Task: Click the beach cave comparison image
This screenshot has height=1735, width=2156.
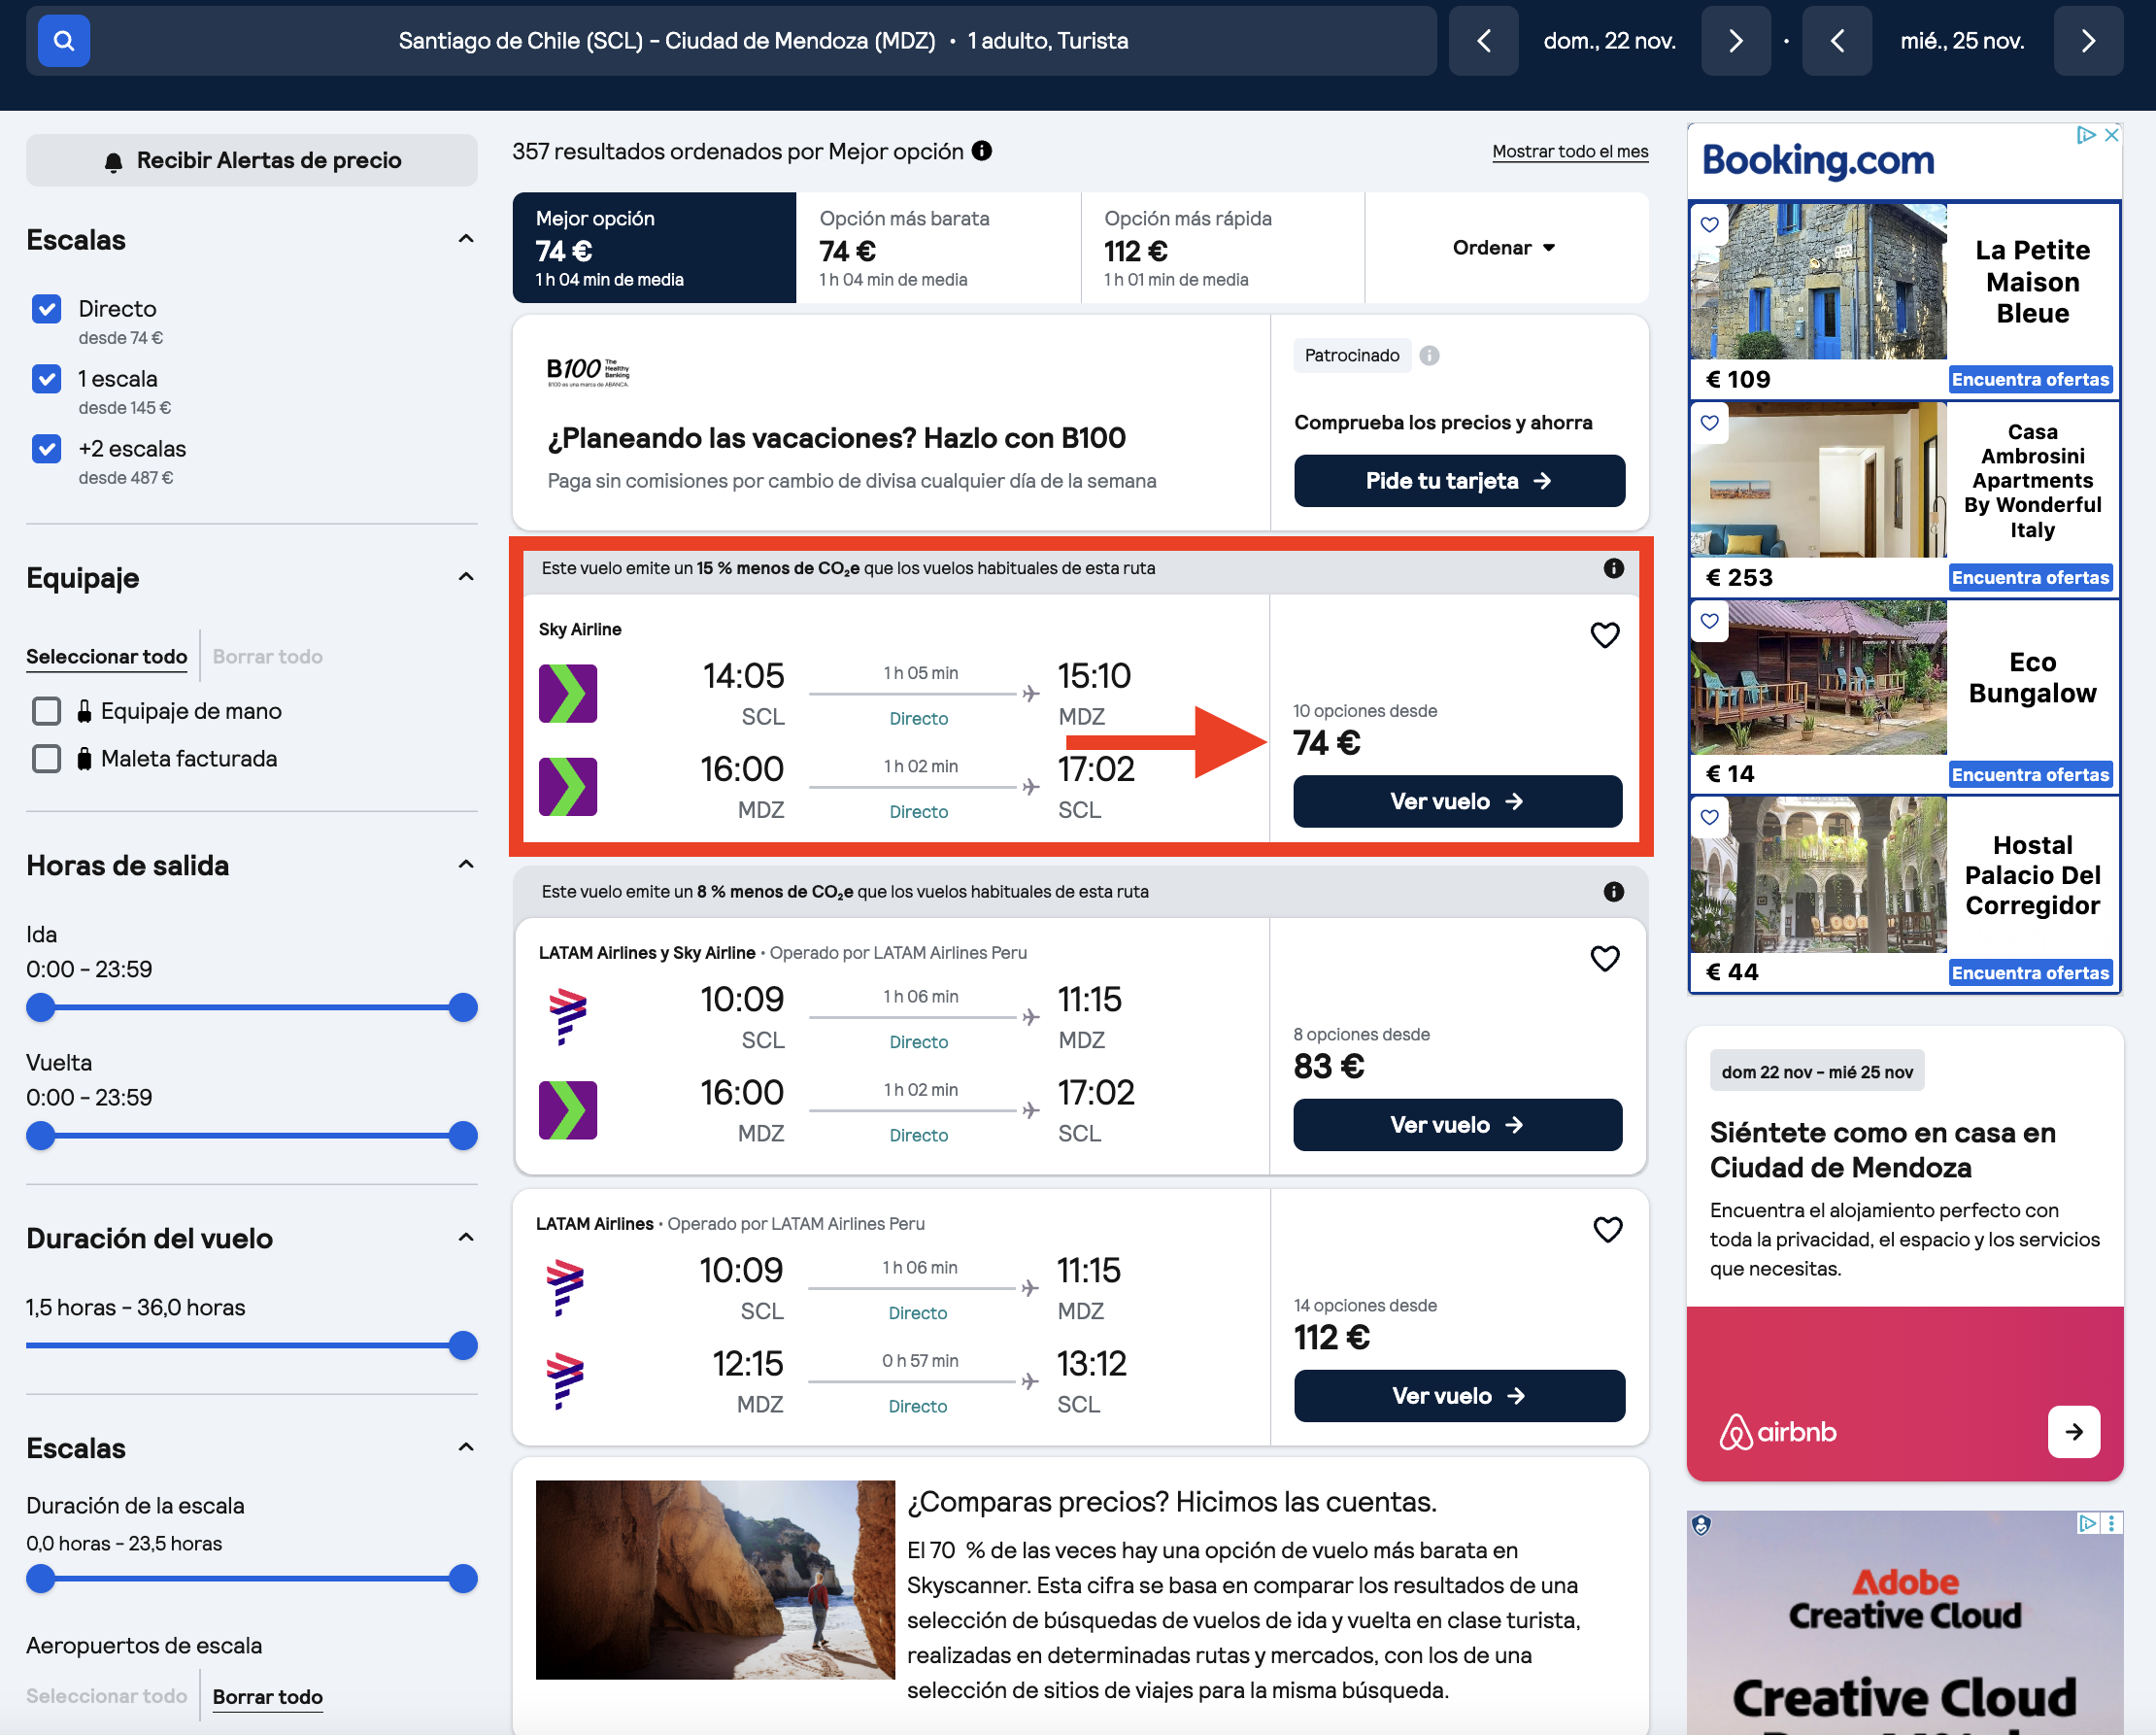Action: click(715, 1579)
